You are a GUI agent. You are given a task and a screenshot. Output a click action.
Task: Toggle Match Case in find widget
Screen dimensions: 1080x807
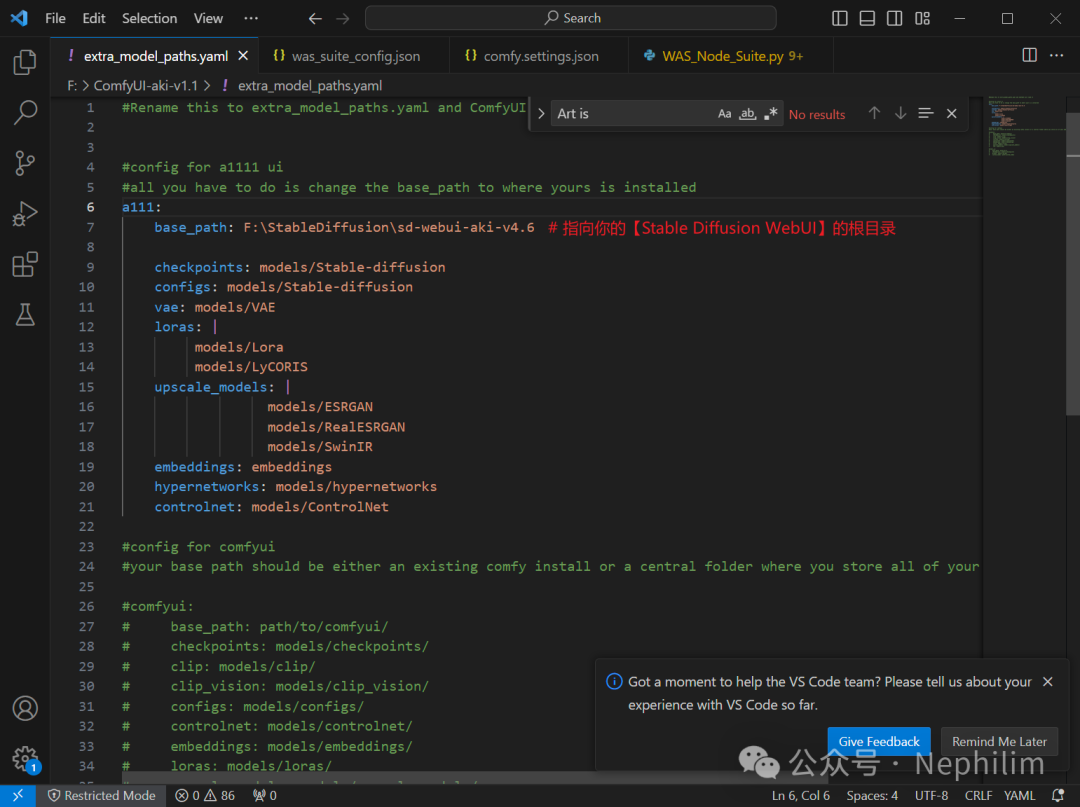pos(724,114)
